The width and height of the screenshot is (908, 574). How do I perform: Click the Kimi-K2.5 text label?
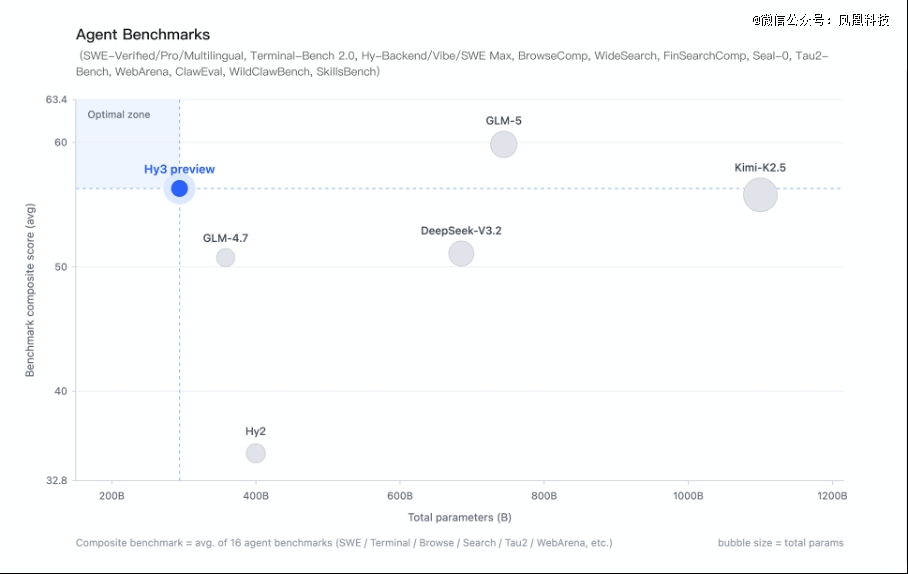760,167
